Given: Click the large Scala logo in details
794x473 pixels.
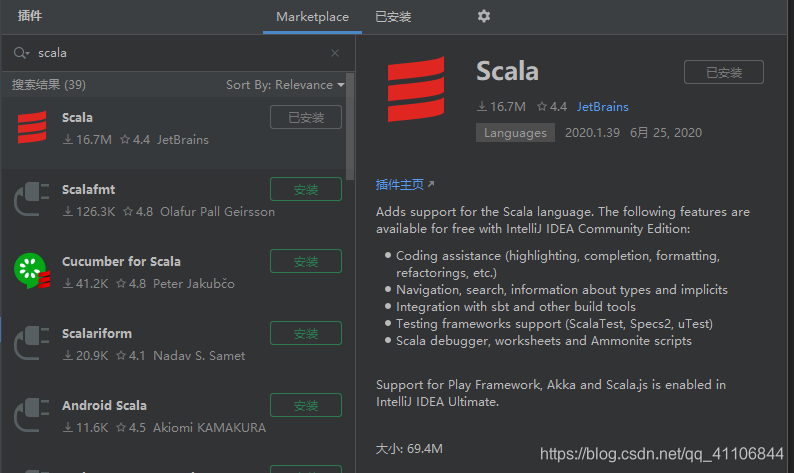Looking at the screenshot, I should tap(416, 89).
